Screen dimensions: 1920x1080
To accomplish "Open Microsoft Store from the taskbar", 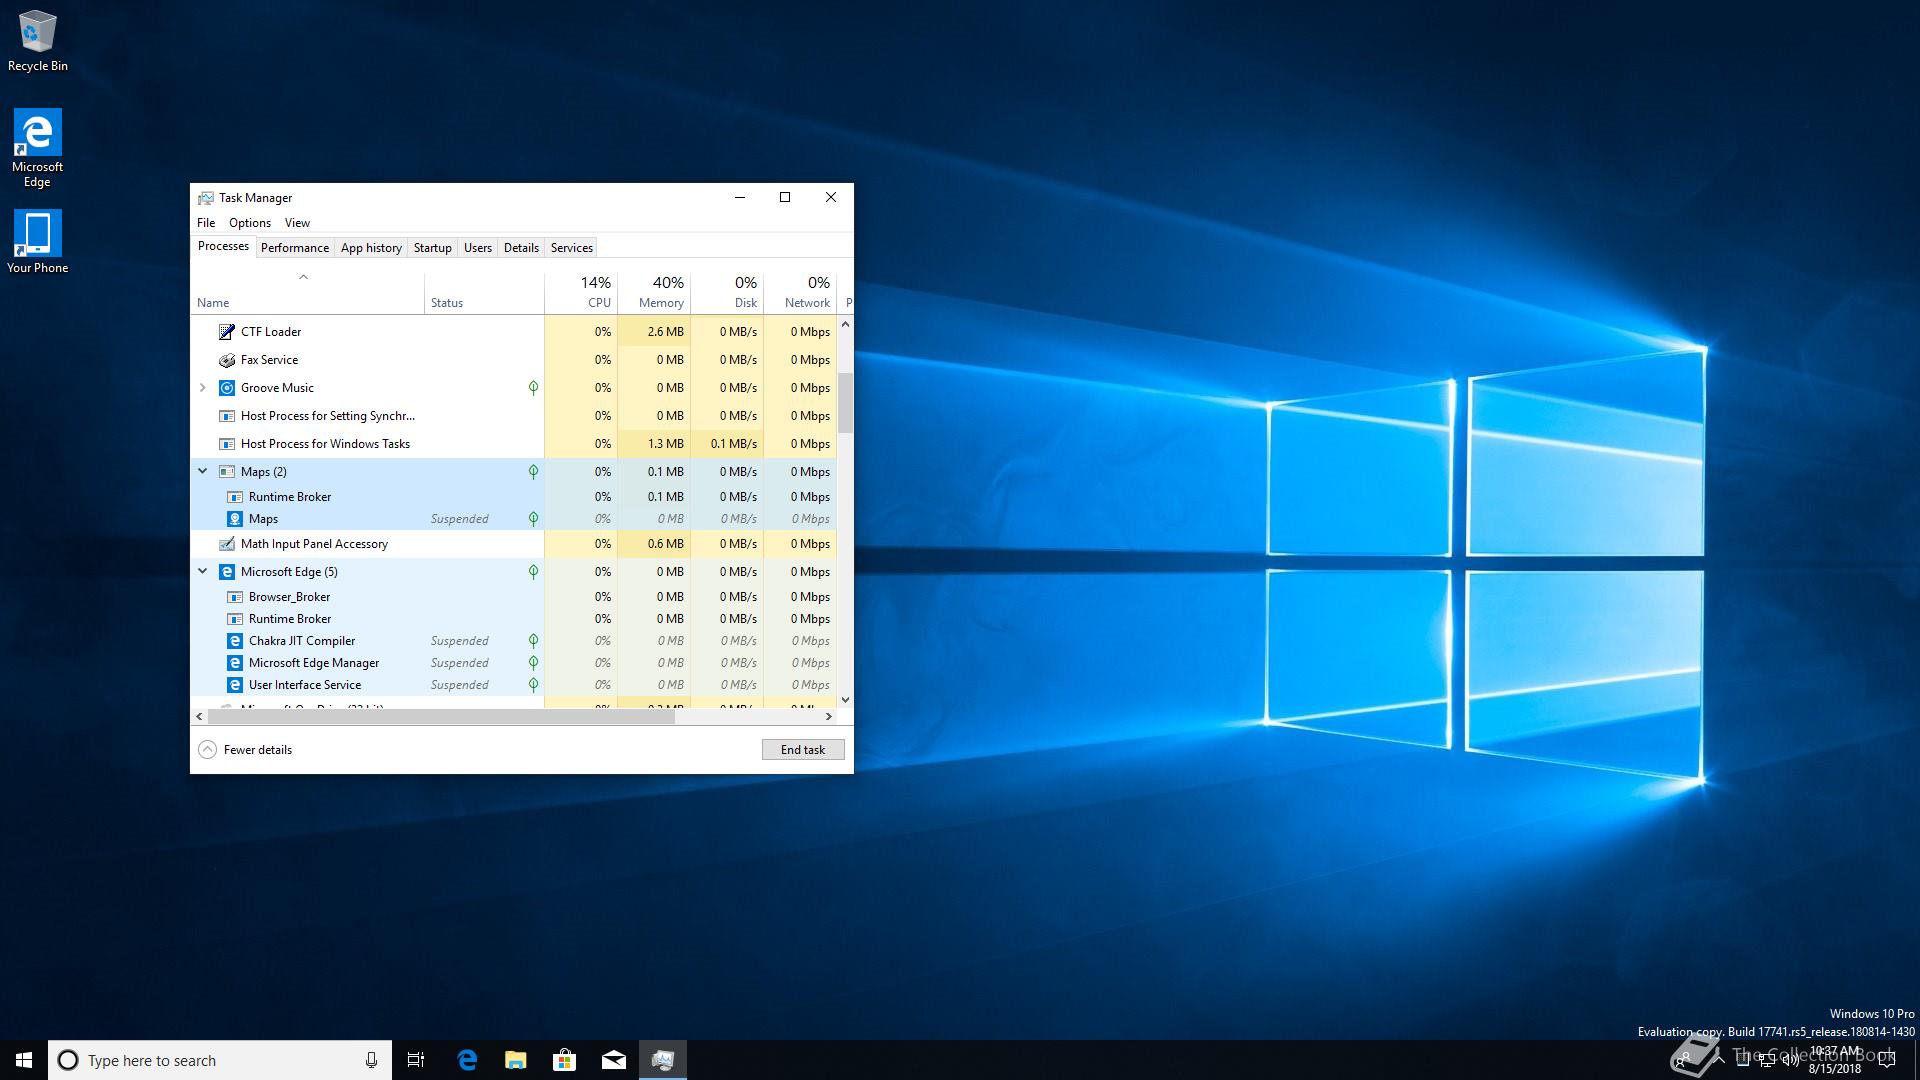I will pyautogui.click(x=565, y=1060).
